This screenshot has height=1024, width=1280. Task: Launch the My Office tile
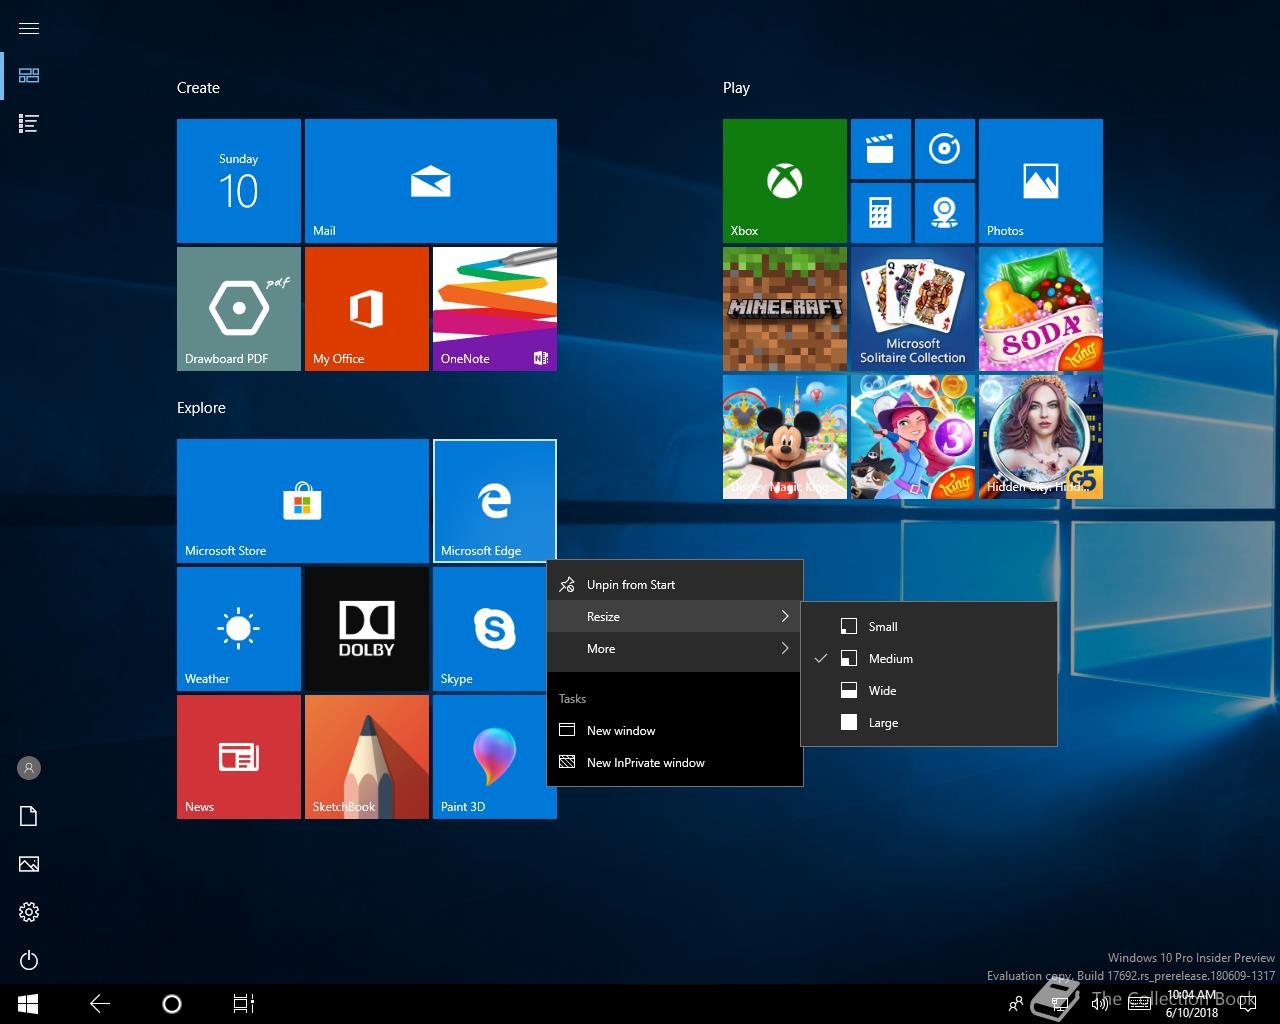367,309
